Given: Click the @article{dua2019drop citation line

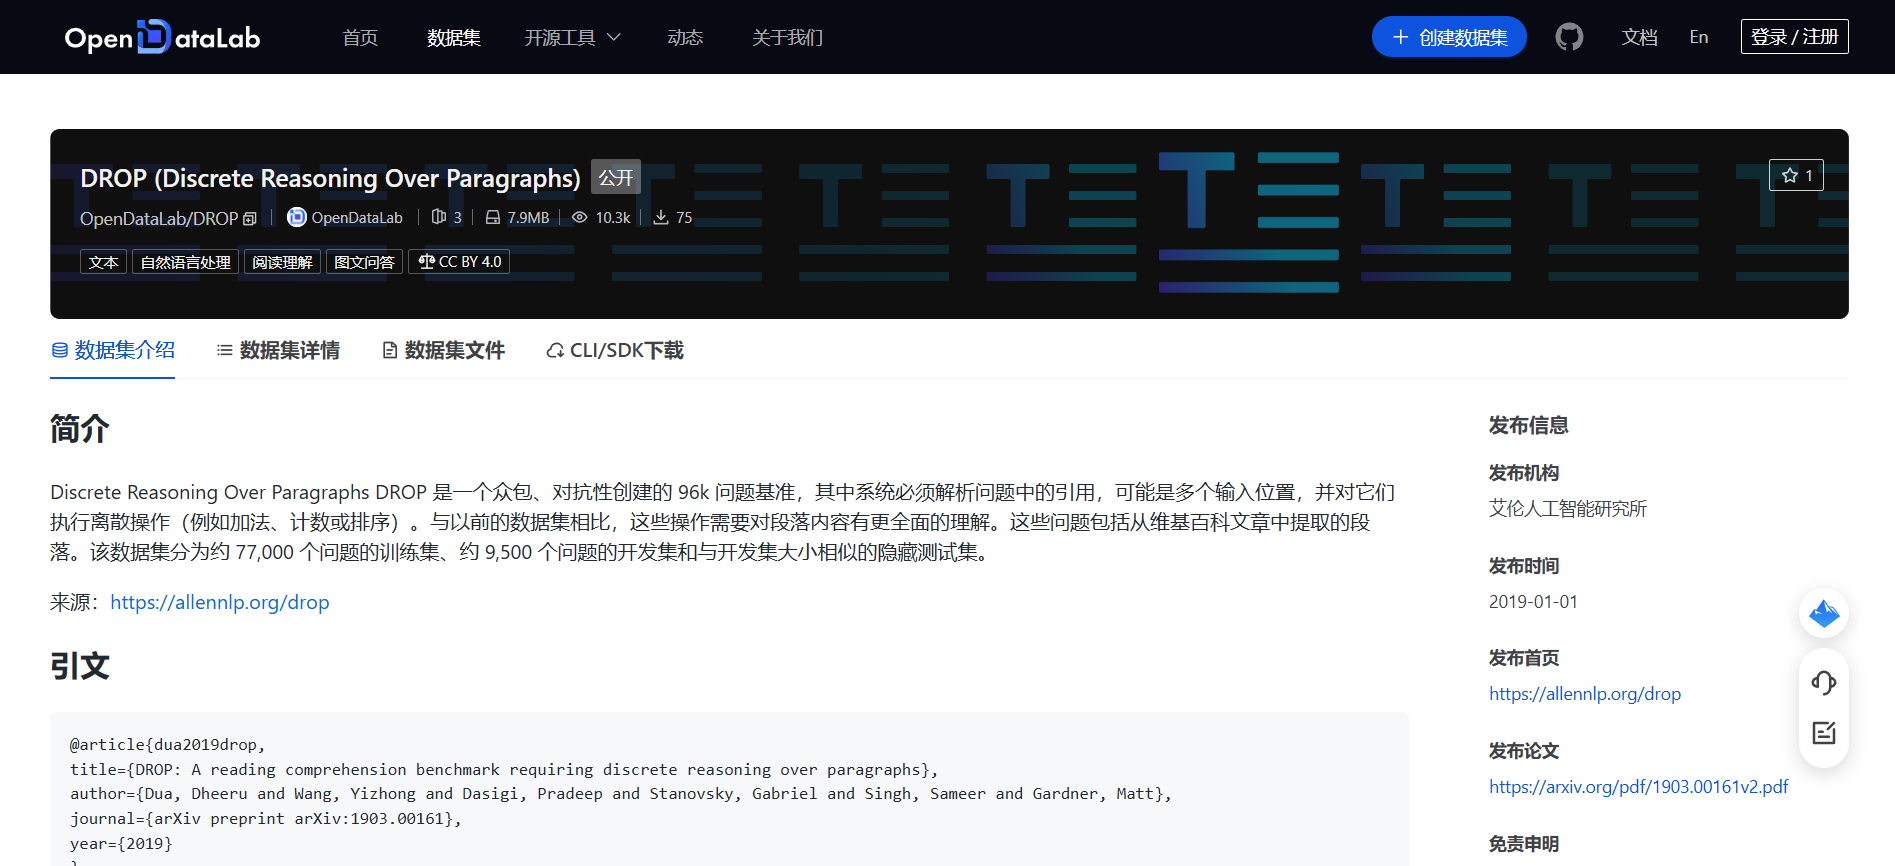Looking at the screenshot, I should pos(167,745).
